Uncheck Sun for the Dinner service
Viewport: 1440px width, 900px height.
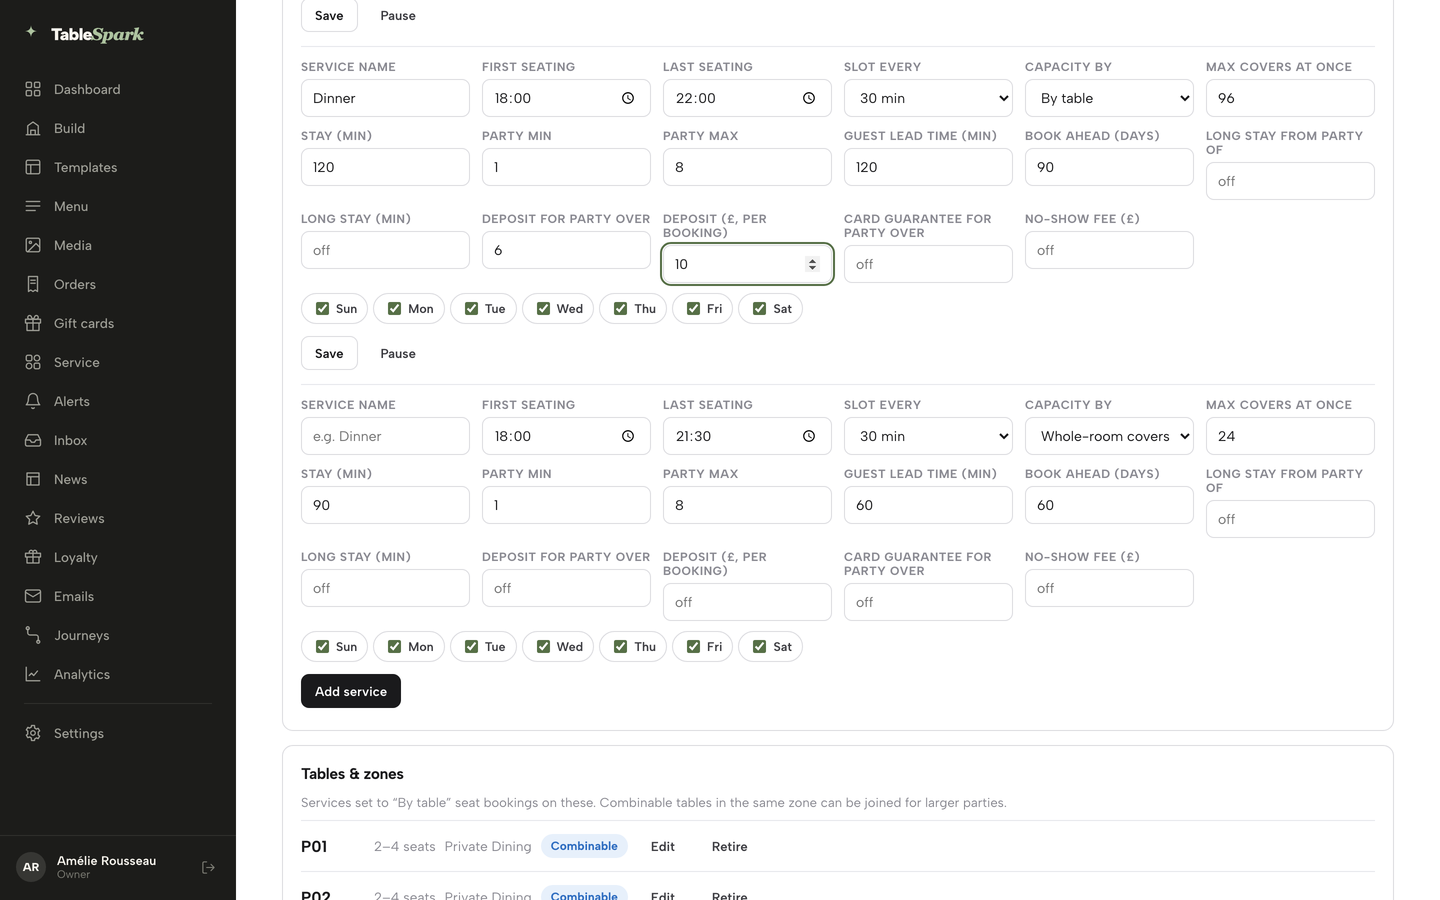pos(322,309)
